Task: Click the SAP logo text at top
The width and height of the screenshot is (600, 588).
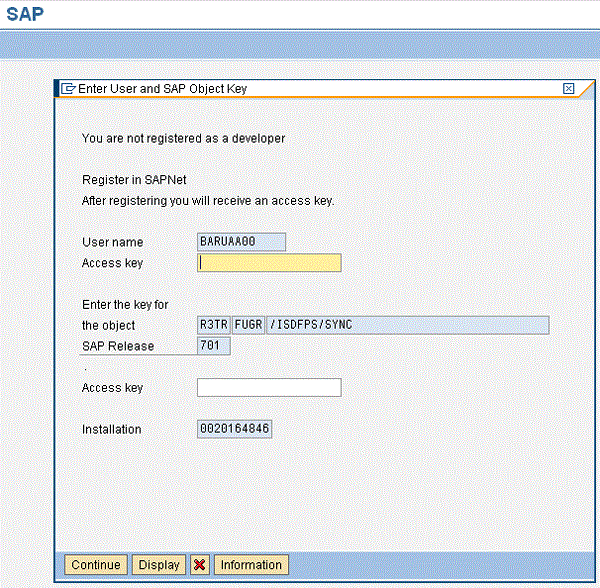Action: [x=25, y=15]
